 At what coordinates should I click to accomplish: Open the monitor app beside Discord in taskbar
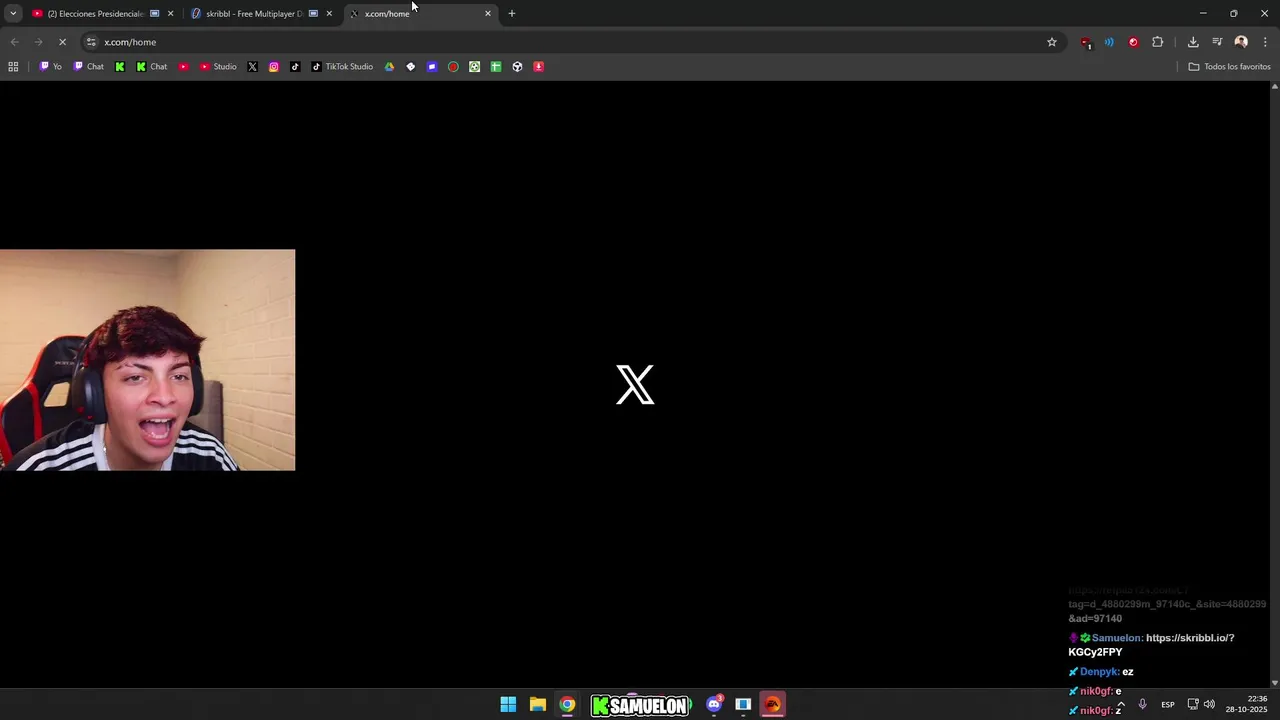coord(743,705)
